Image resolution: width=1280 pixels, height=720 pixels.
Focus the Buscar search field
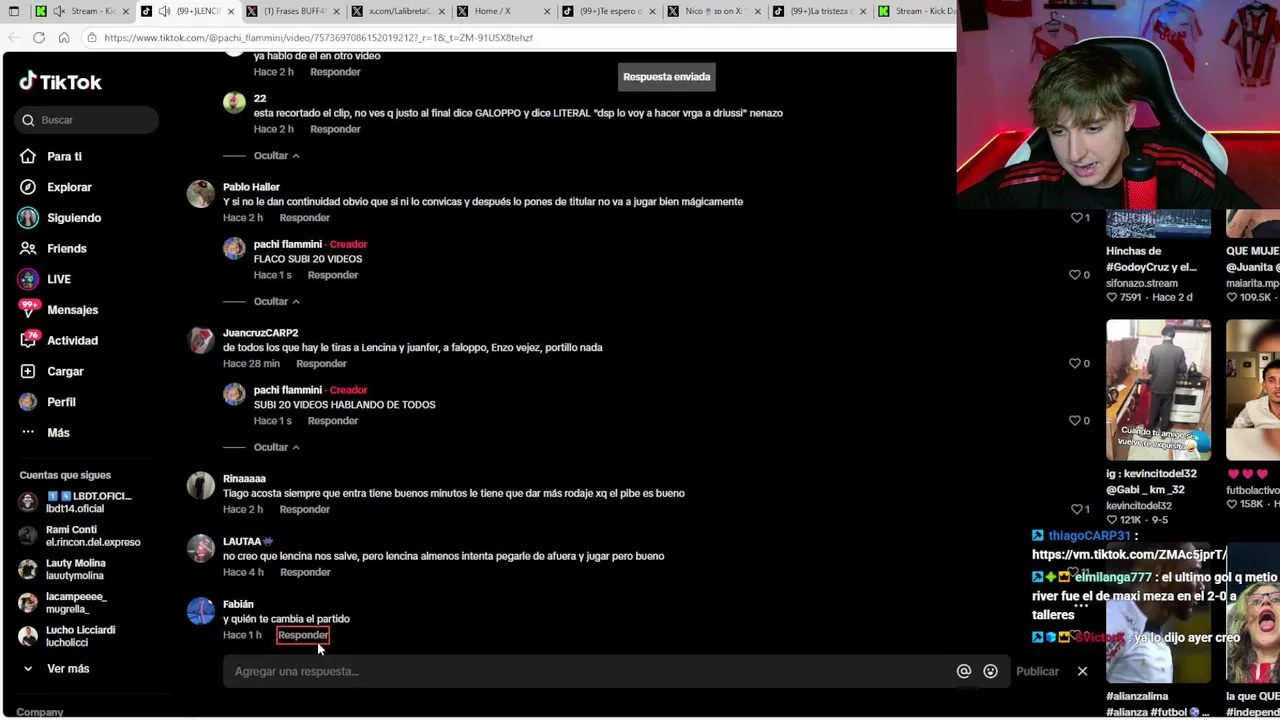point(86,120)
